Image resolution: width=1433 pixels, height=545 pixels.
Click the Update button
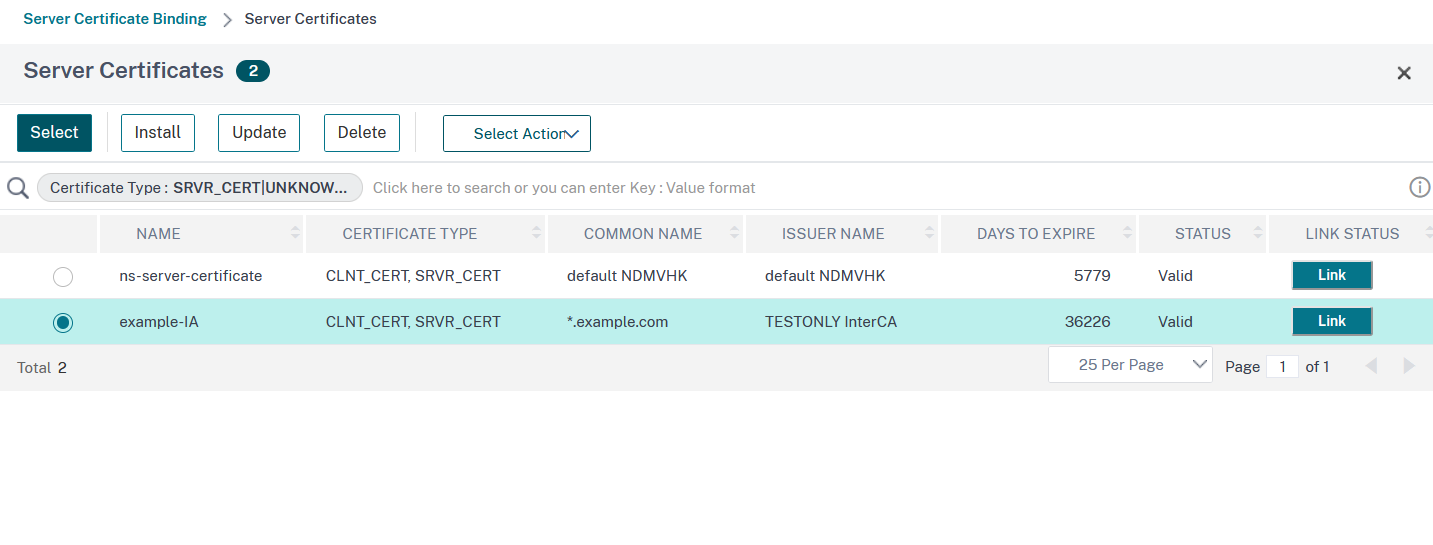[x=259, y=133]
